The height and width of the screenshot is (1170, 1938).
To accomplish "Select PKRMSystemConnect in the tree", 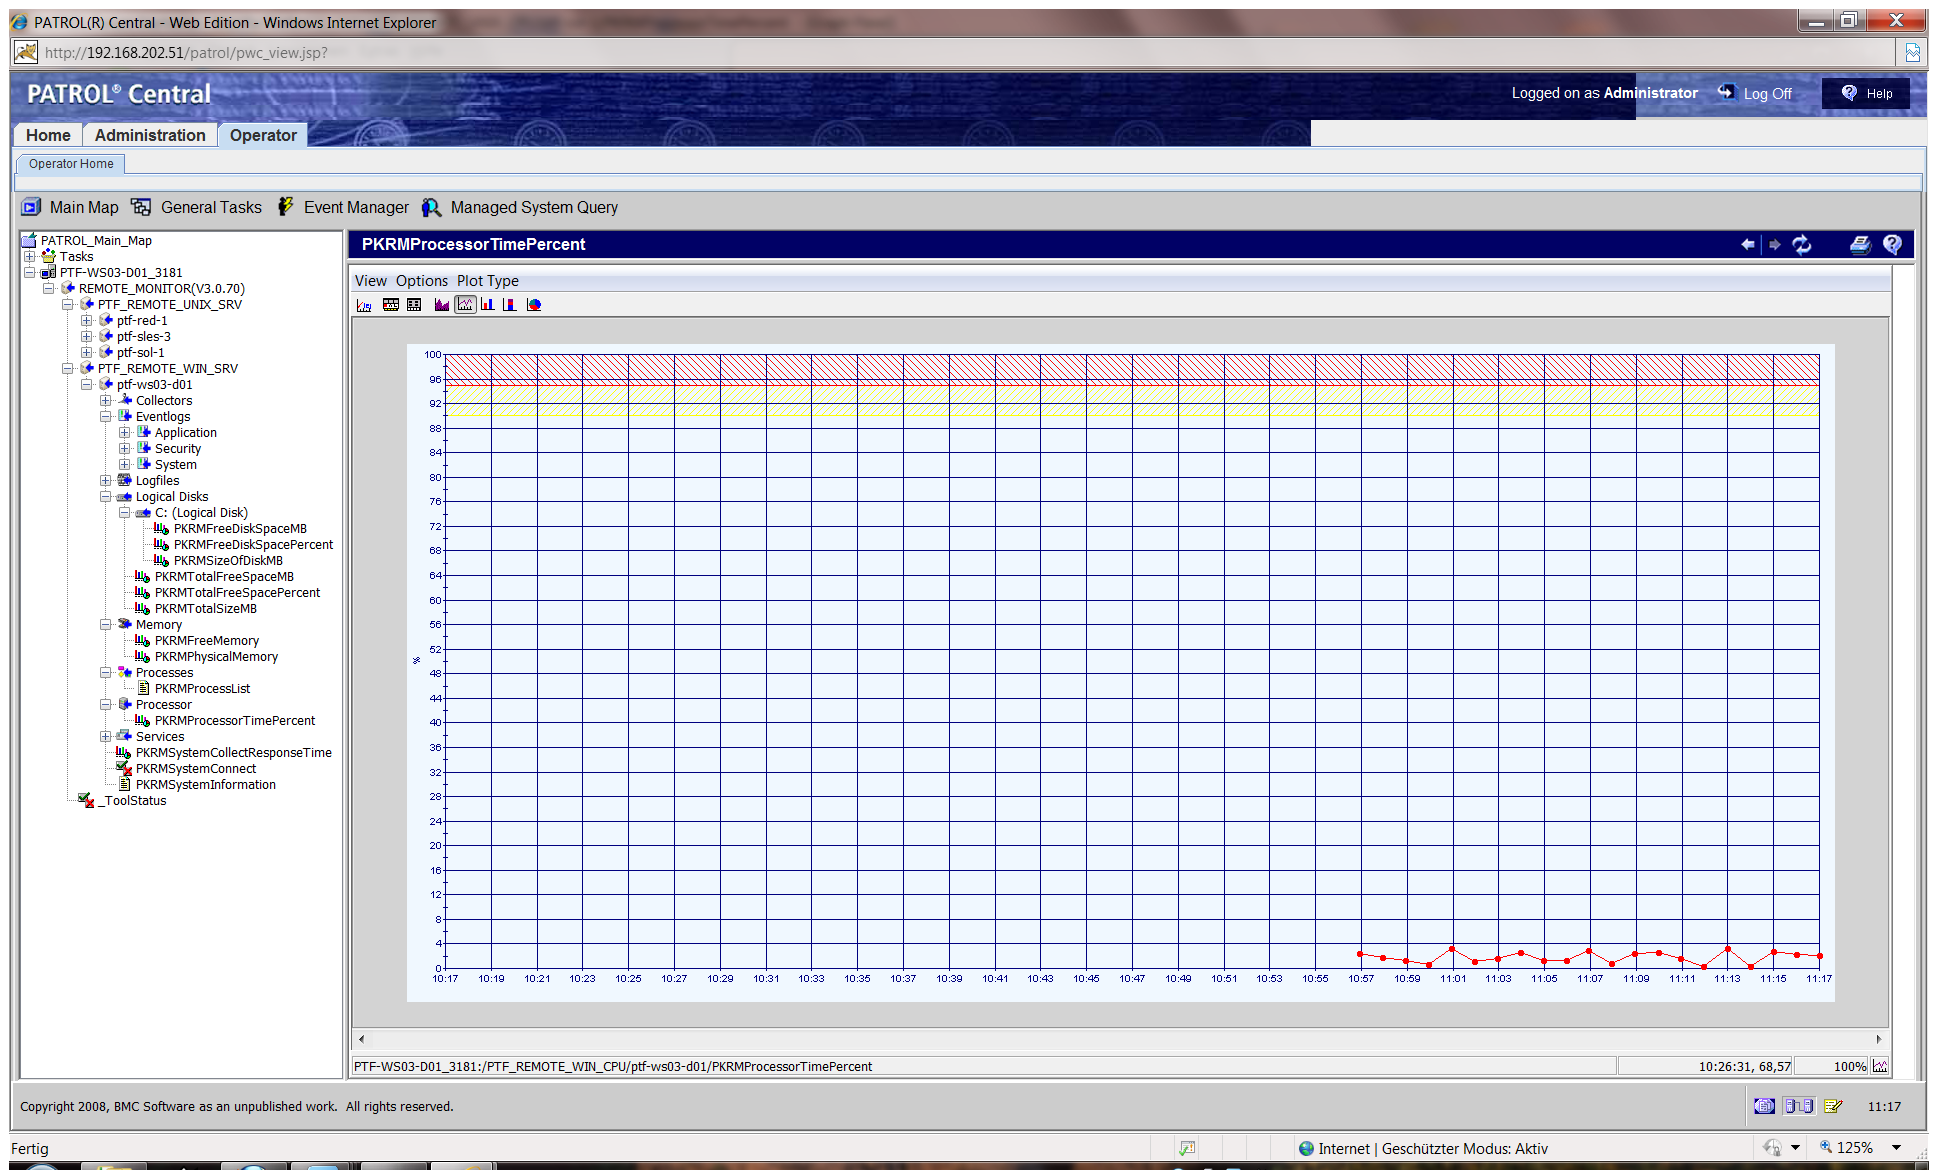I will pos(195,769).
